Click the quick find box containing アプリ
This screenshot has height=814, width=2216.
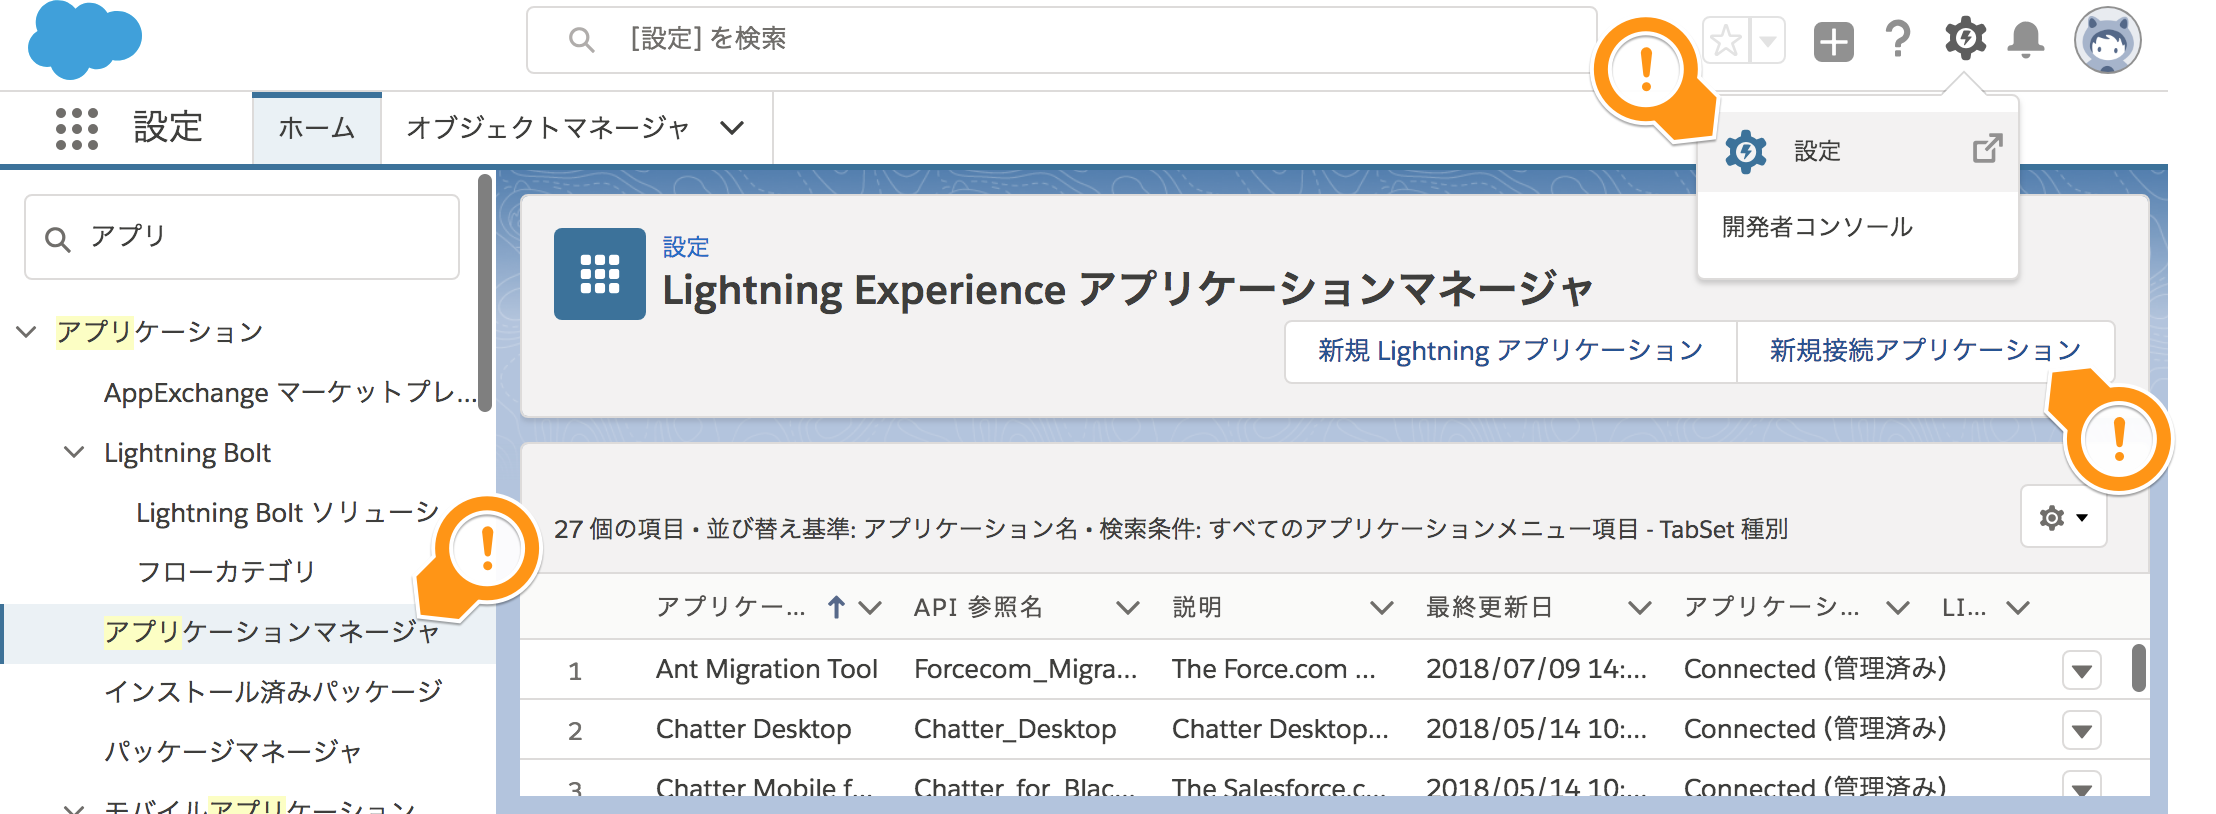[x=242, y=237]
